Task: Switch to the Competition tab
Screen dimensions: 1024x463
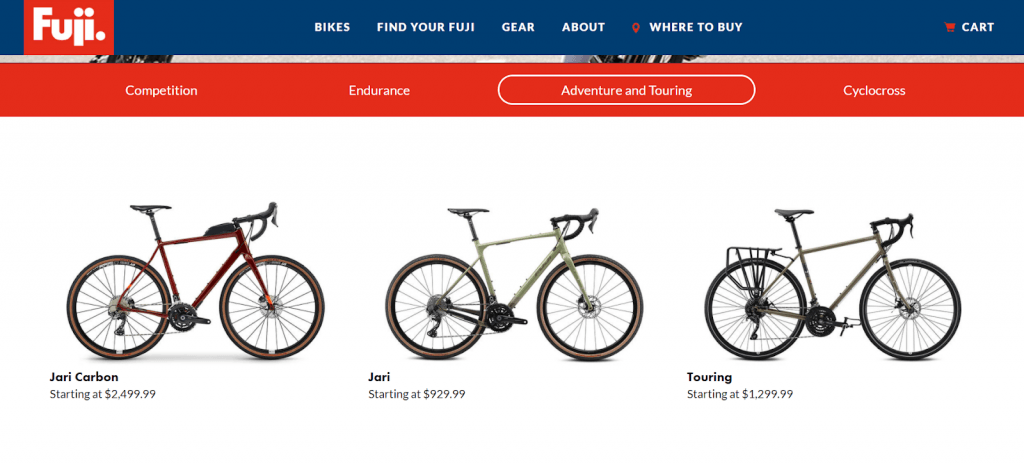Action: coord(161,90)
